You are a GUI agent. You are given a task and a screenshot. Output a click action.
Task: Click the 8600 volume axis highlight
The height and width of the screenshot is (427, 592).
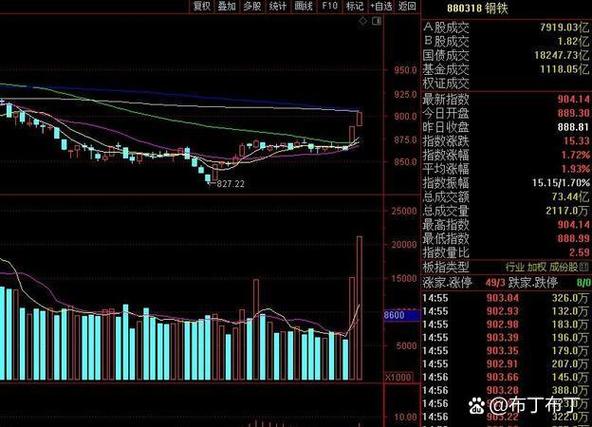coord(402,315)
